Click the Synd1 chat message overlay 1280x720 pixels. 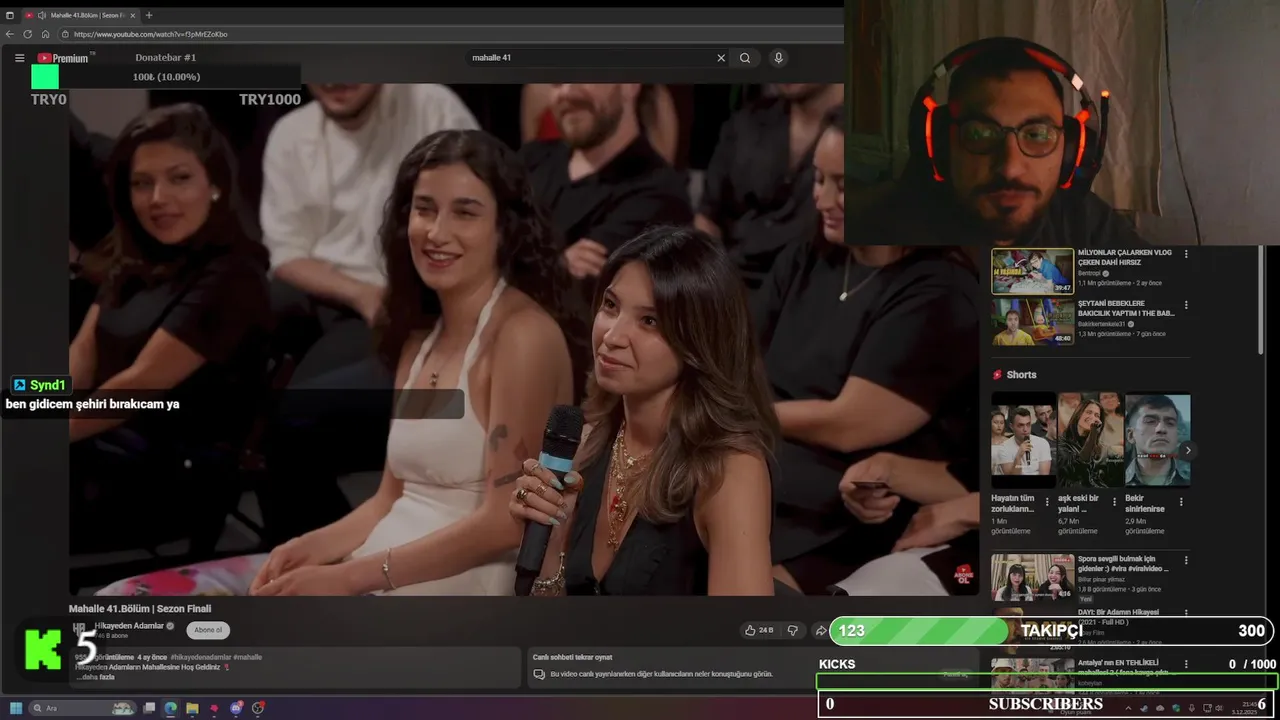(233, 396)
